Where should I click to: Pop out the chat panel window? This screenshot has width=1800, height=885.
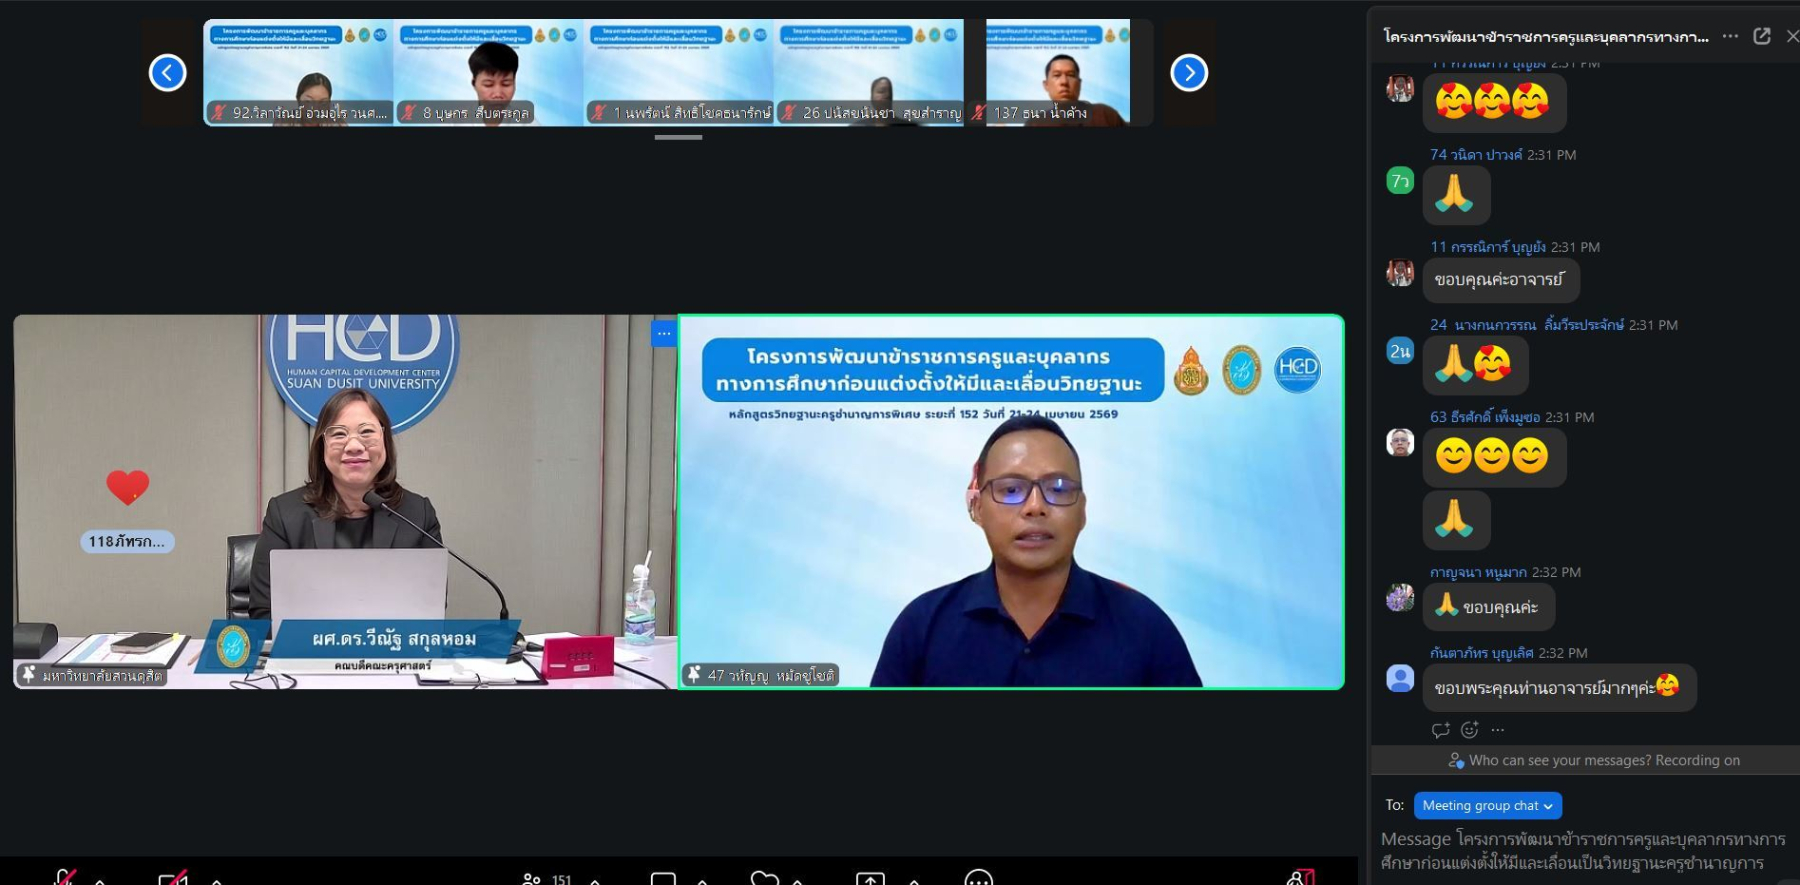1762,36
